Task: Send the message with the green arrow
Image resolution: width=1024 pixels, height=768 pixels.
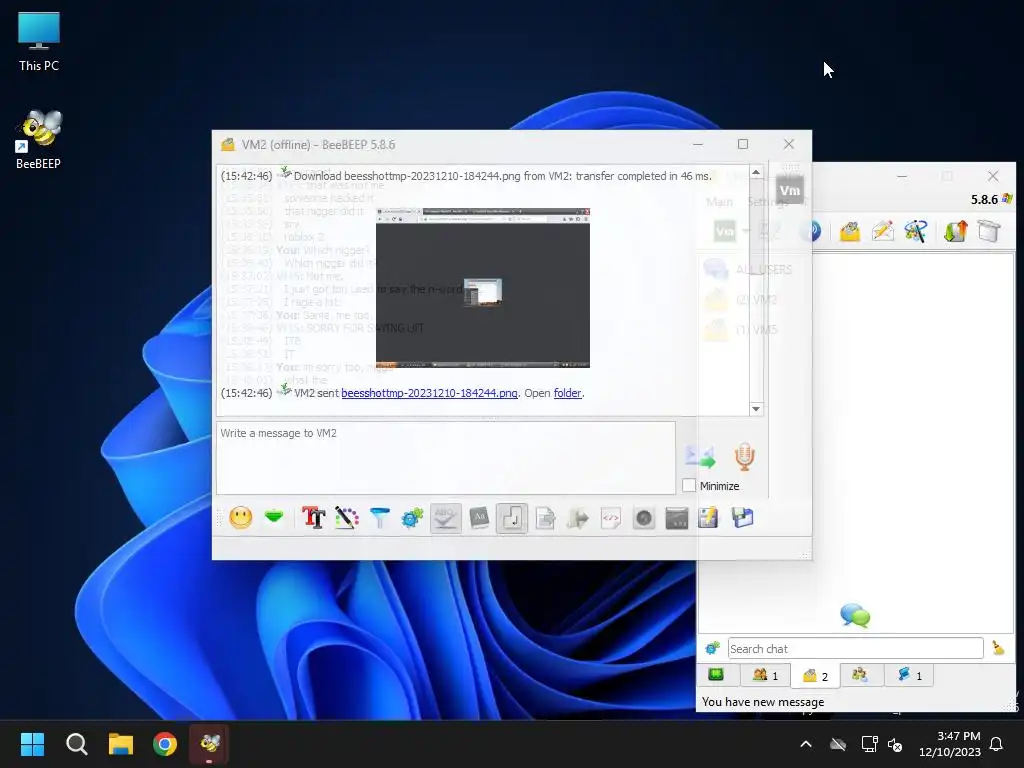Action: point(700,457)
